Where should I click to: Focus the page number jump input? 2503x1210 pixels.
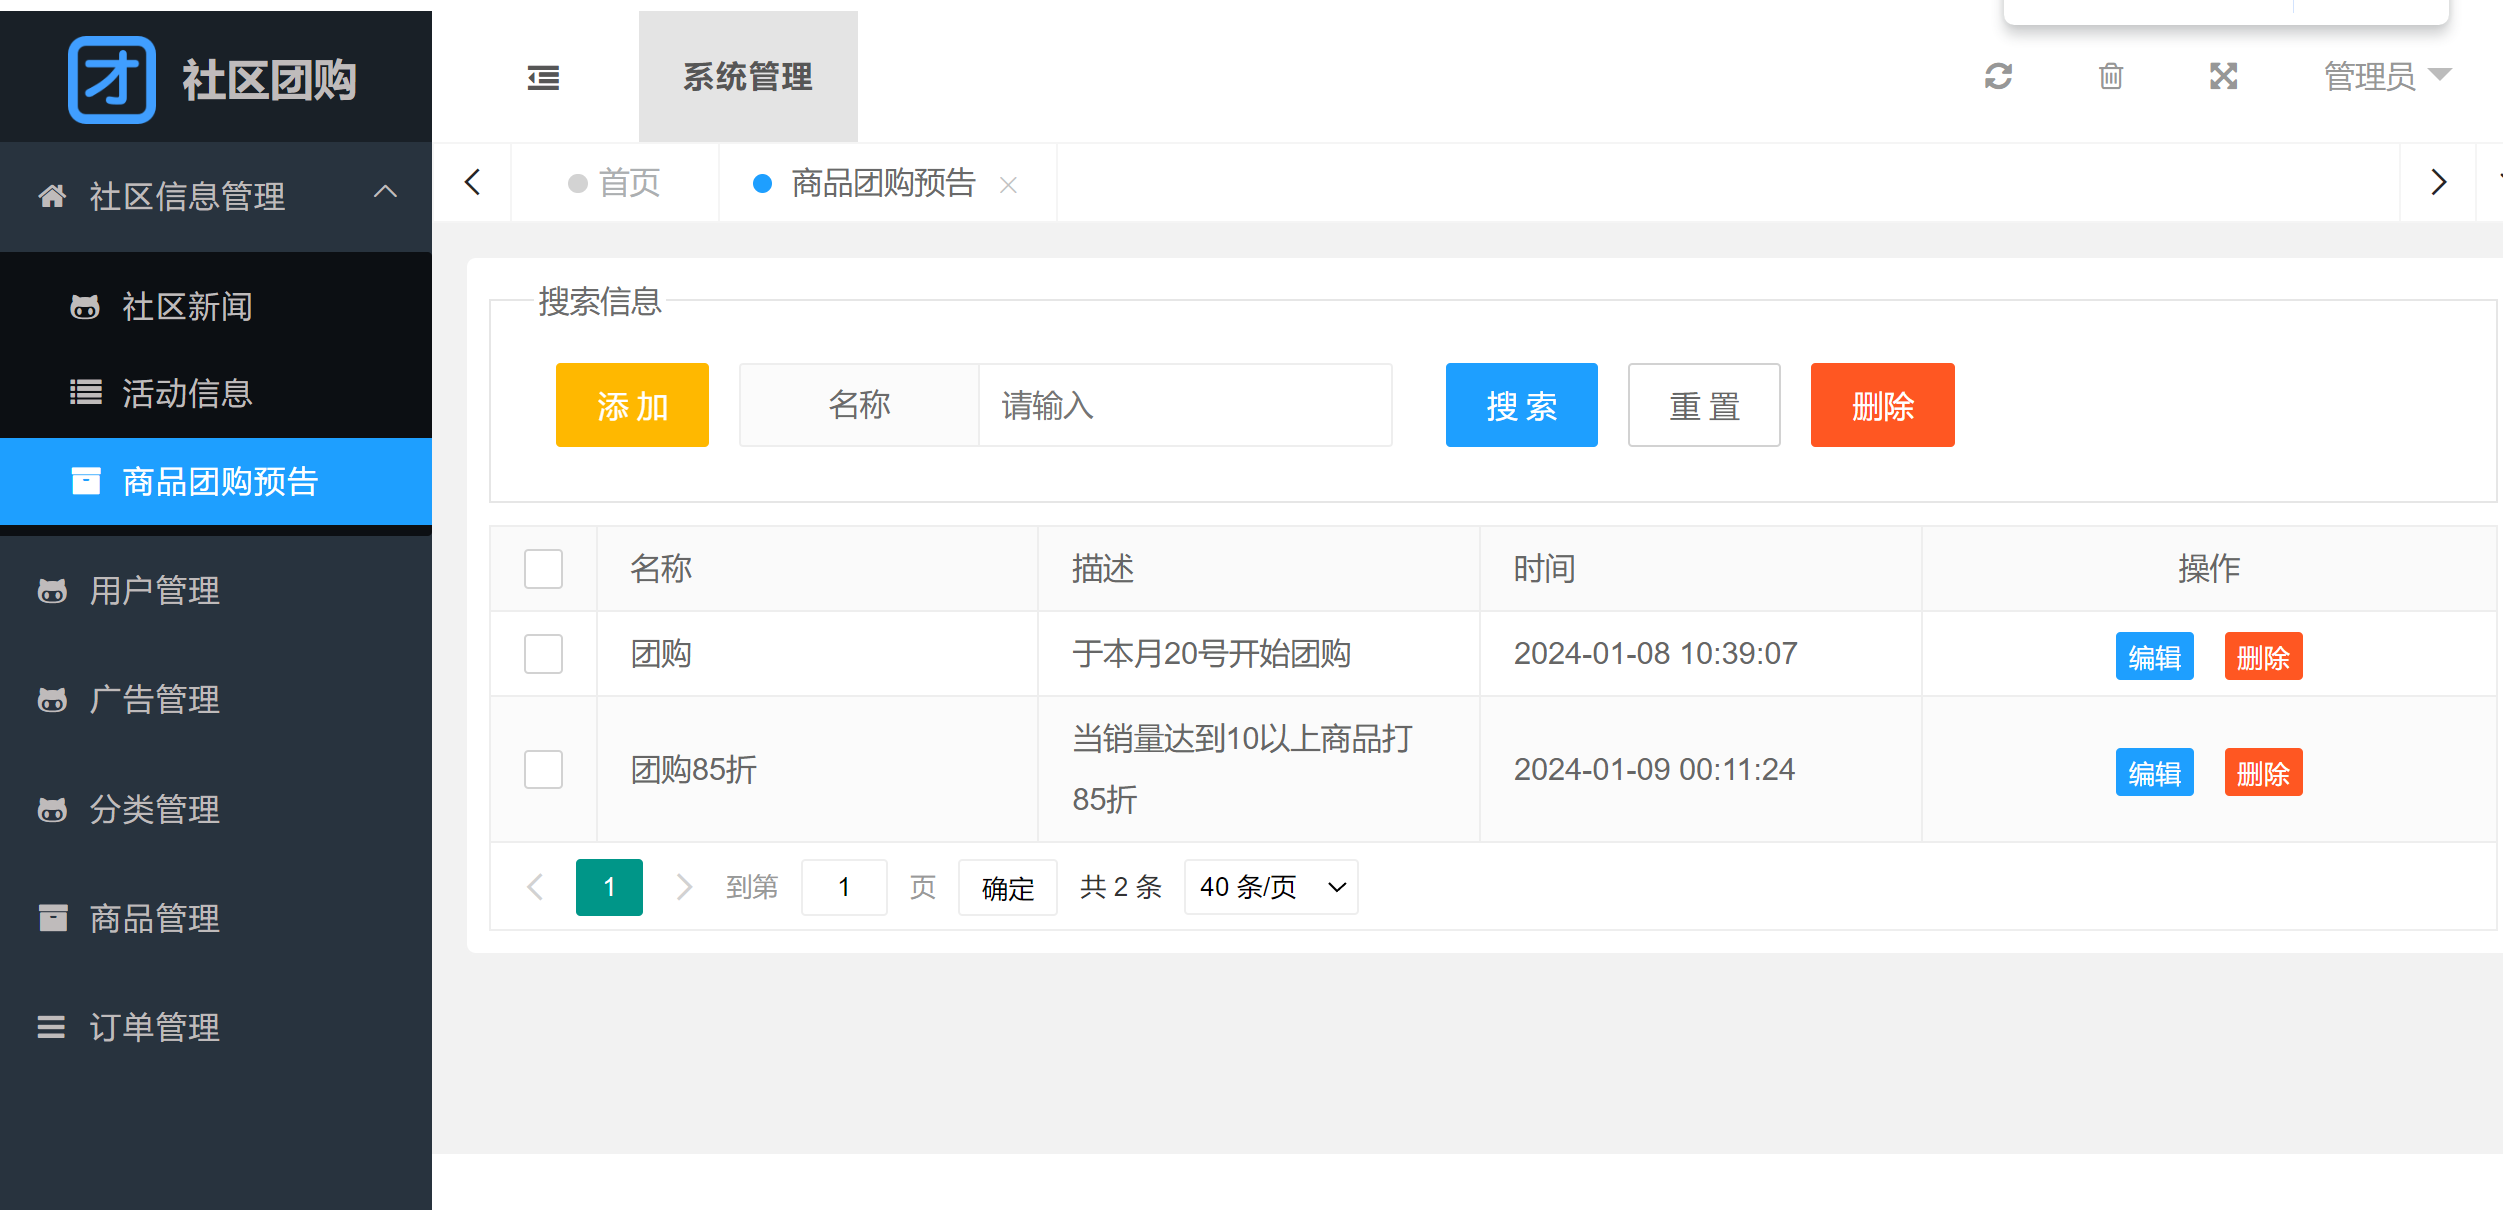point(844,887)
